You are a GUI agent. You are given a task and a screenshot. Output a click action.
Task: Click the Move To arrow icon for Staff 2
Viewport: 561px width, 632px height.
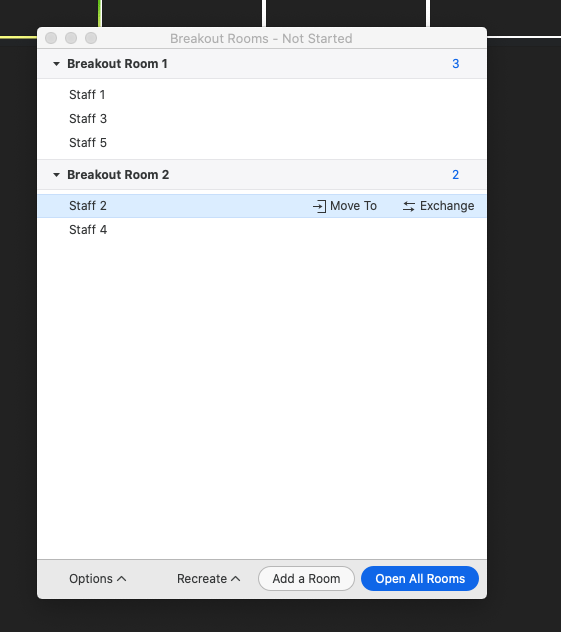coord(319,206)
